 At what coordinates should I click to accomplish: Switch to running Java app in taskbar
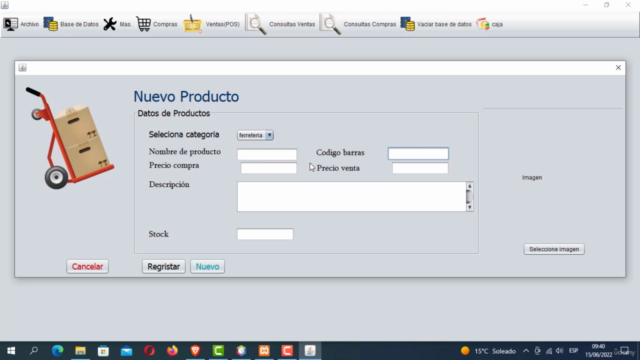(x=310, y=351)
